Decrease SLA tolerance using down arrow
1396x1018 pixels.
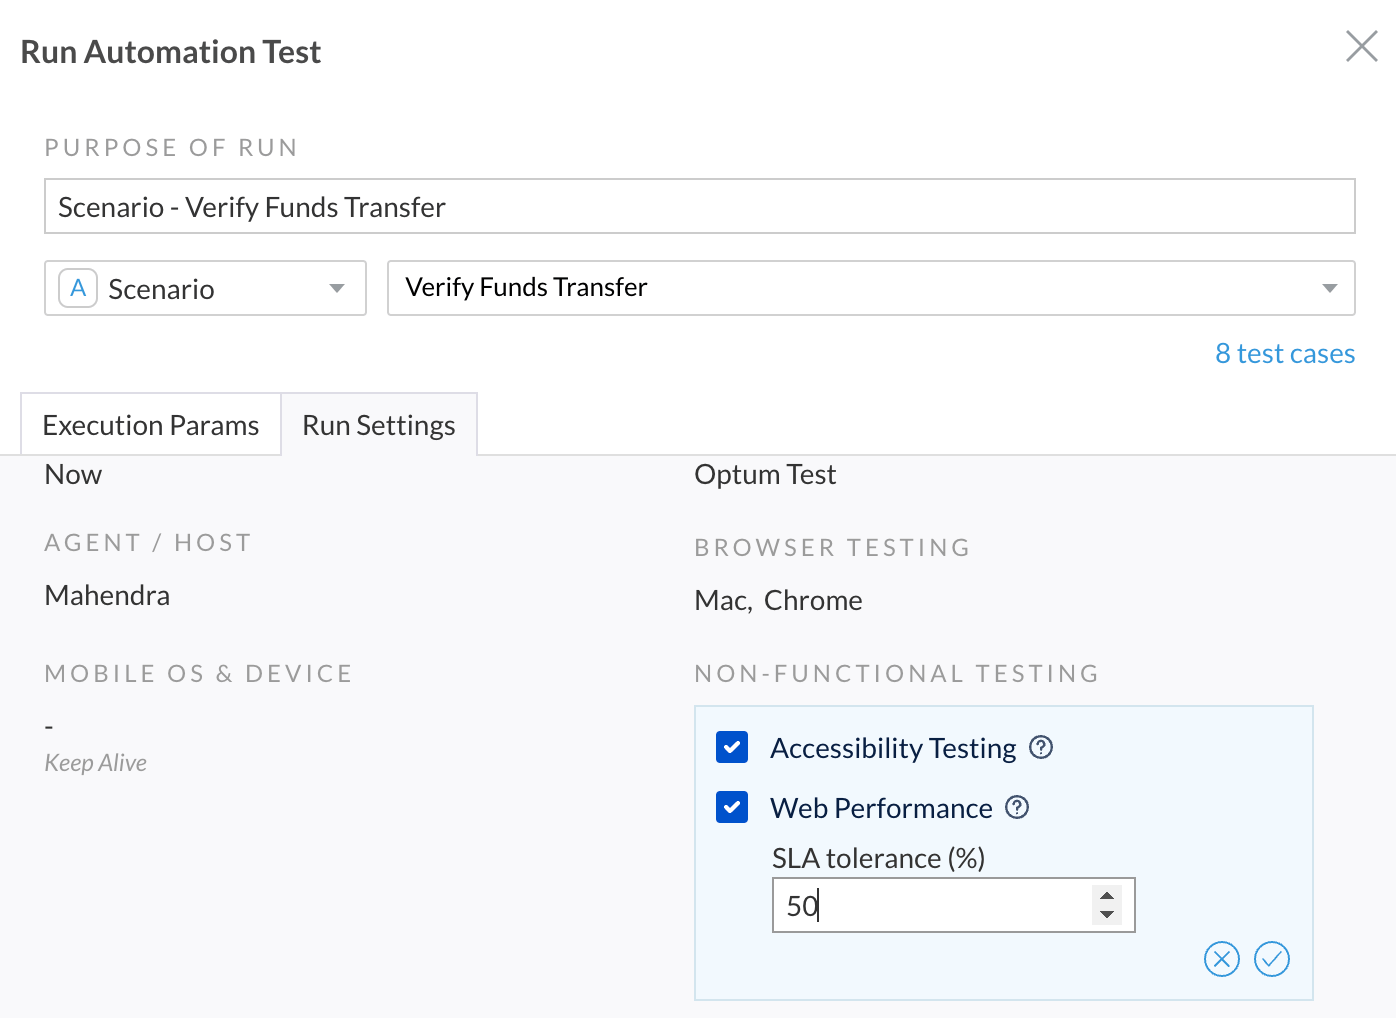[1107, 914]
